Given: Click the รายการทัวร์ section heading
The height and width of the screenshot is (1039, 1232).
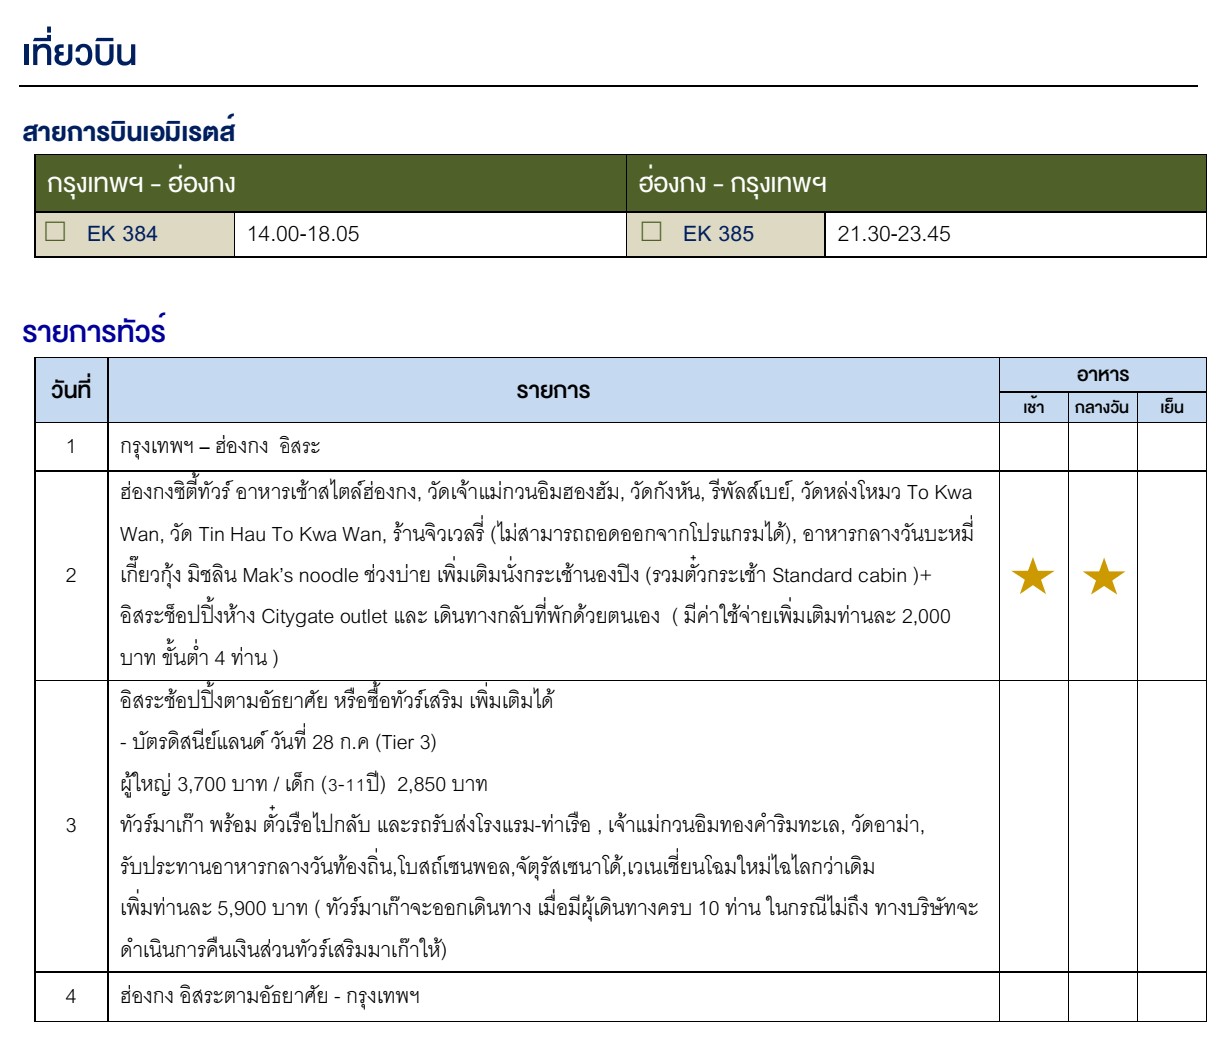Looking at the screenshot, I should (x=94, y=331).
